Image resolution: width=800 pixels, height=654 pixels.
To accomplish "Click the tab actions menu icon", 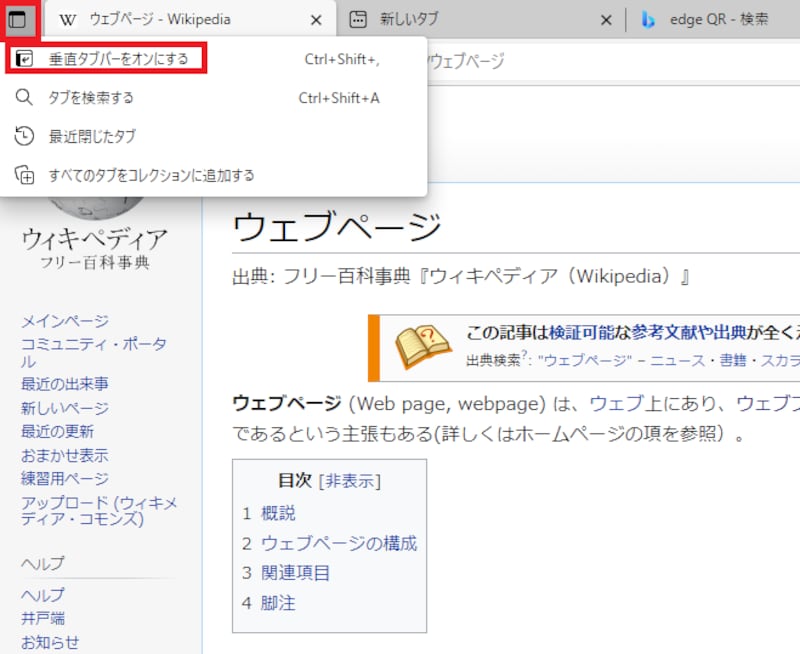I will click(19, 20).
